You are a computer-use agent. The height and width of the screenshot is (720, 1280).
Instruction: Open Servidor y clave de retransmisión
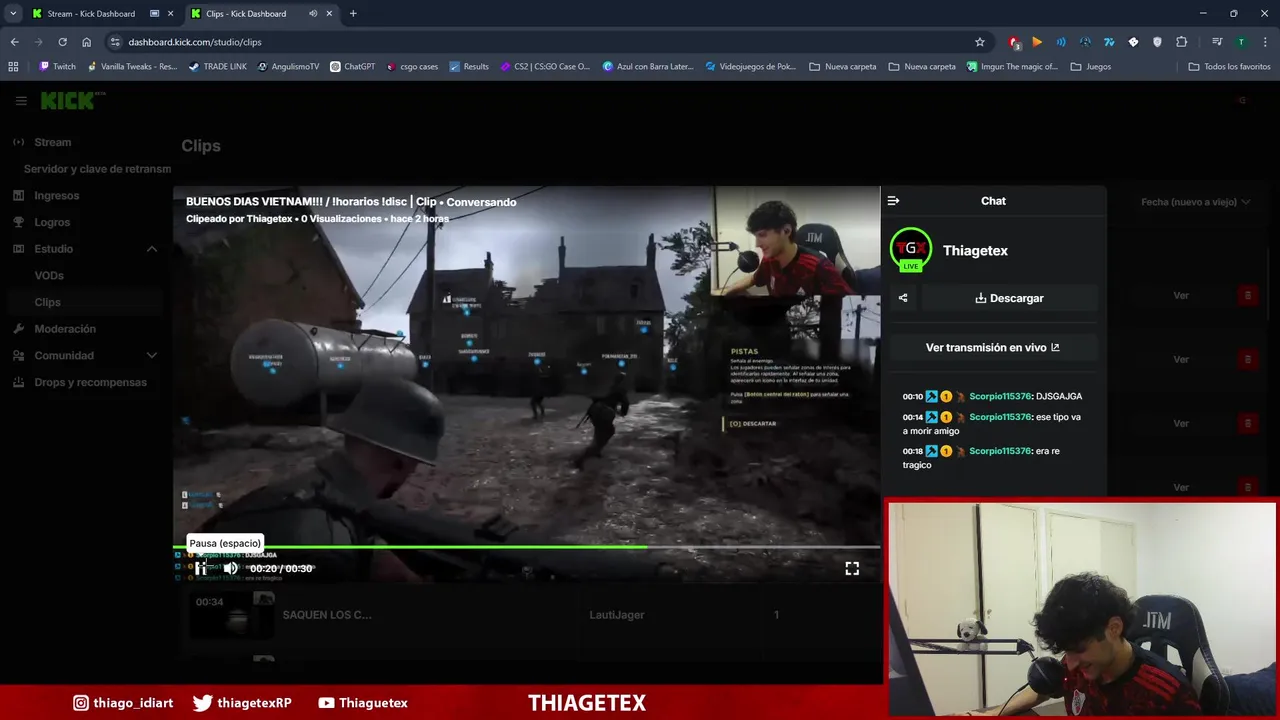coord(97,169)
